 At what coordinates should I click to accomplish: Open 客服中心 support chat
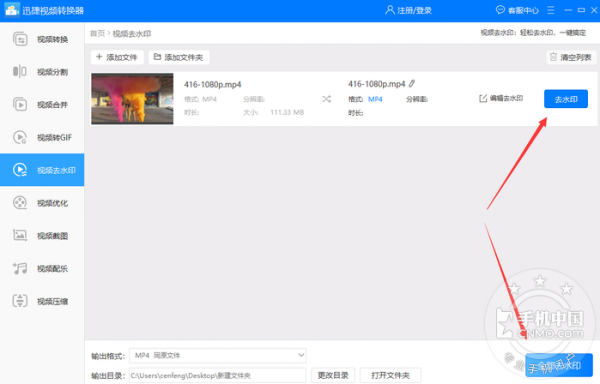tap(517, 10)
